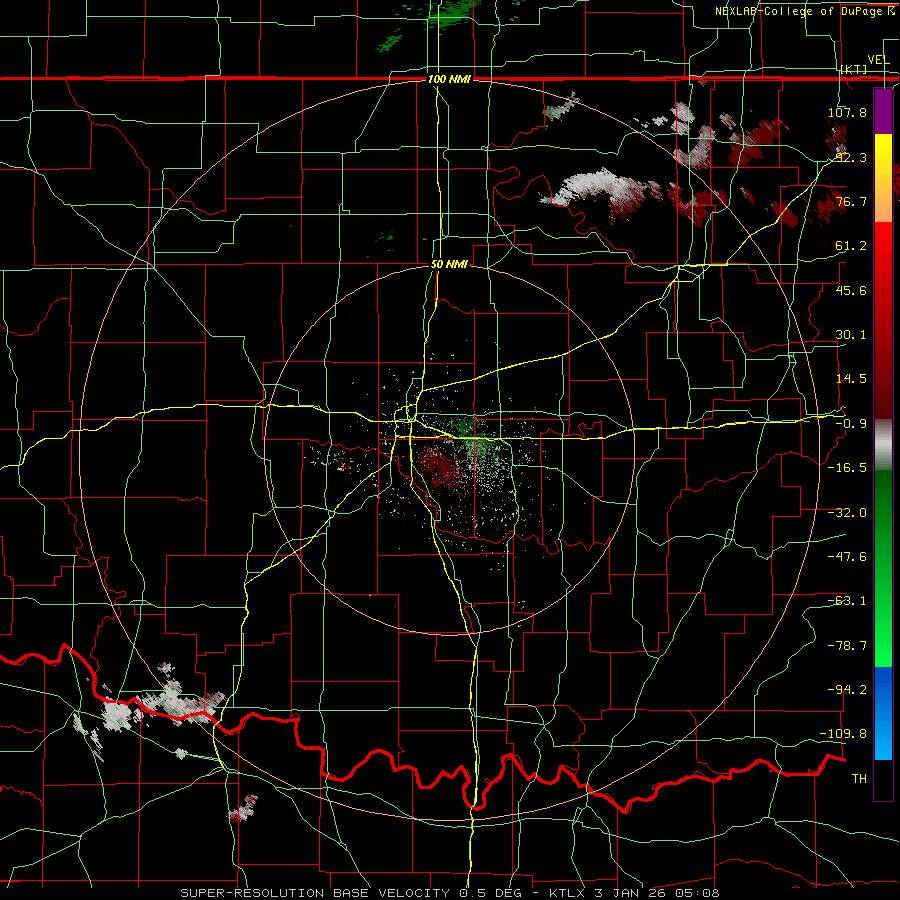Click the 50 NMI range ring label
Image resolution: width=900 pixels, height=900 pixels.
point(449,265)
